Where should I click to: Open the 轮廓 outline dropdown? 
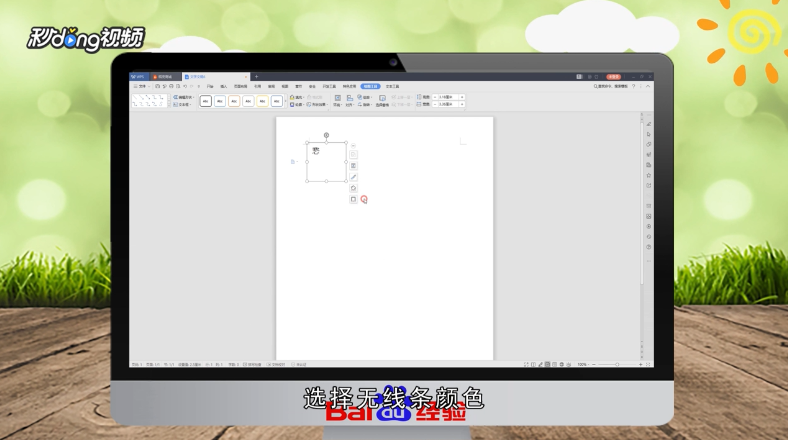[x=297, y=104]
